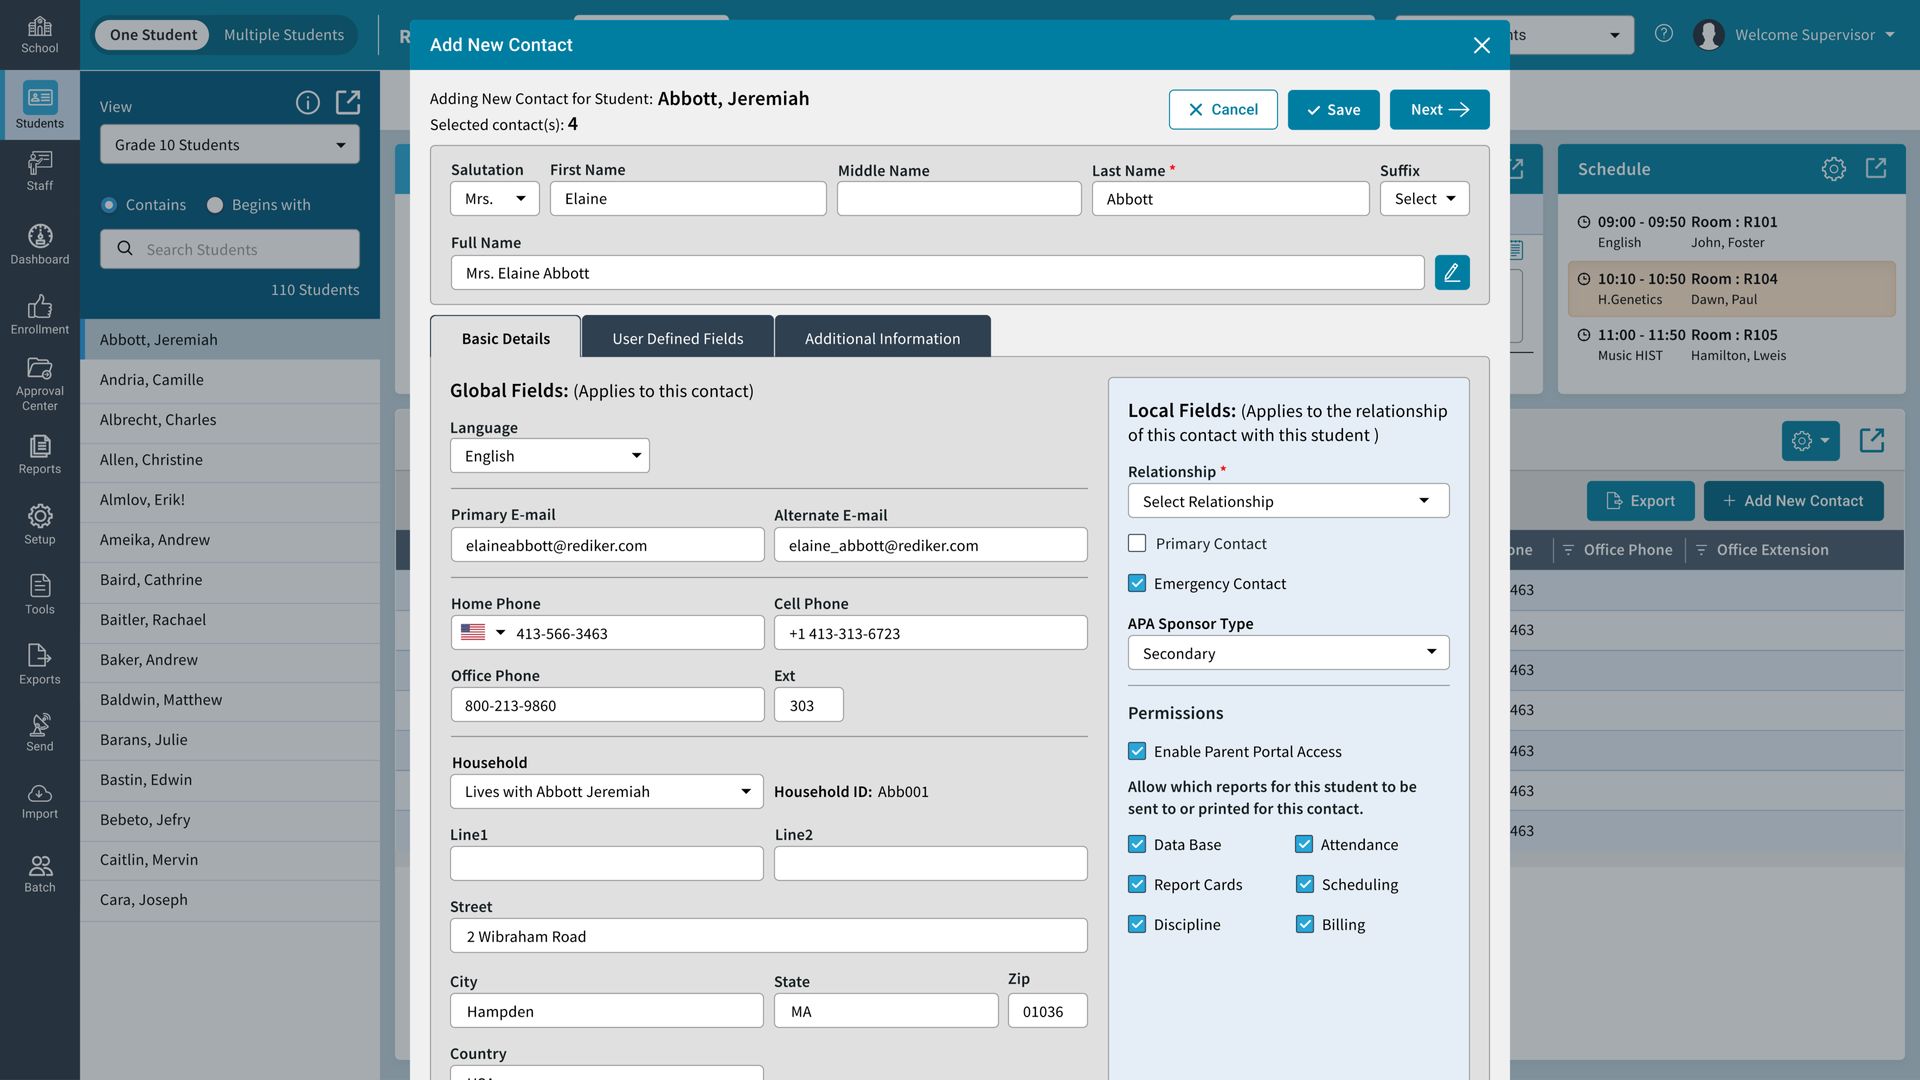Open the Staff section in sidebar

click(40, 170)
